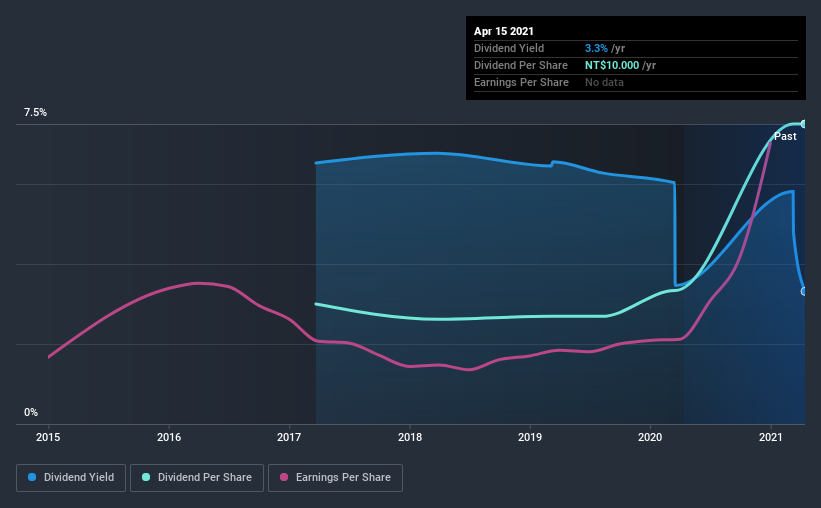821x508 pixels.
Task: Select the 2016 label on the time axis
Action: pos(169,437)
